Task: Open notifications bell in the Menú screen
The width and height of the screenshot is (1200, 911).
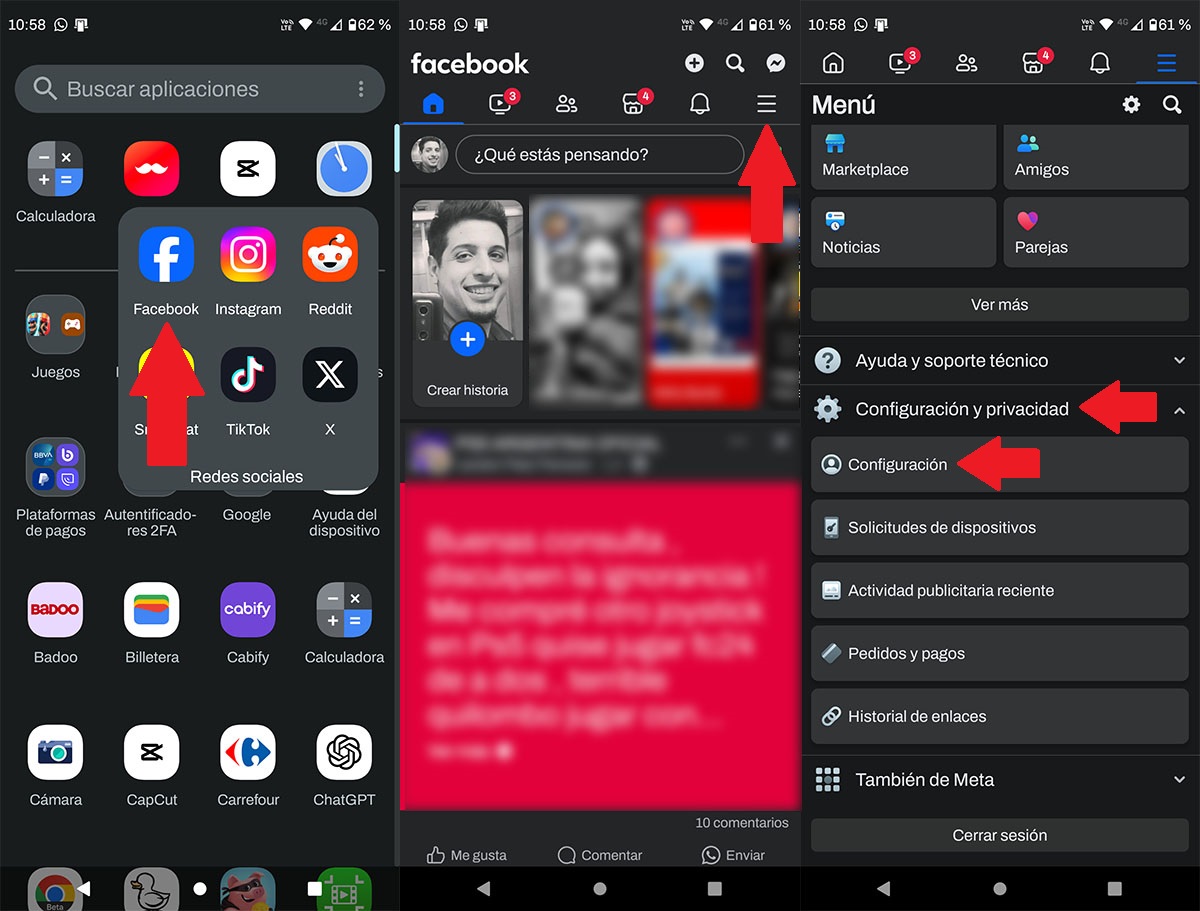Action: (1100, 63)
